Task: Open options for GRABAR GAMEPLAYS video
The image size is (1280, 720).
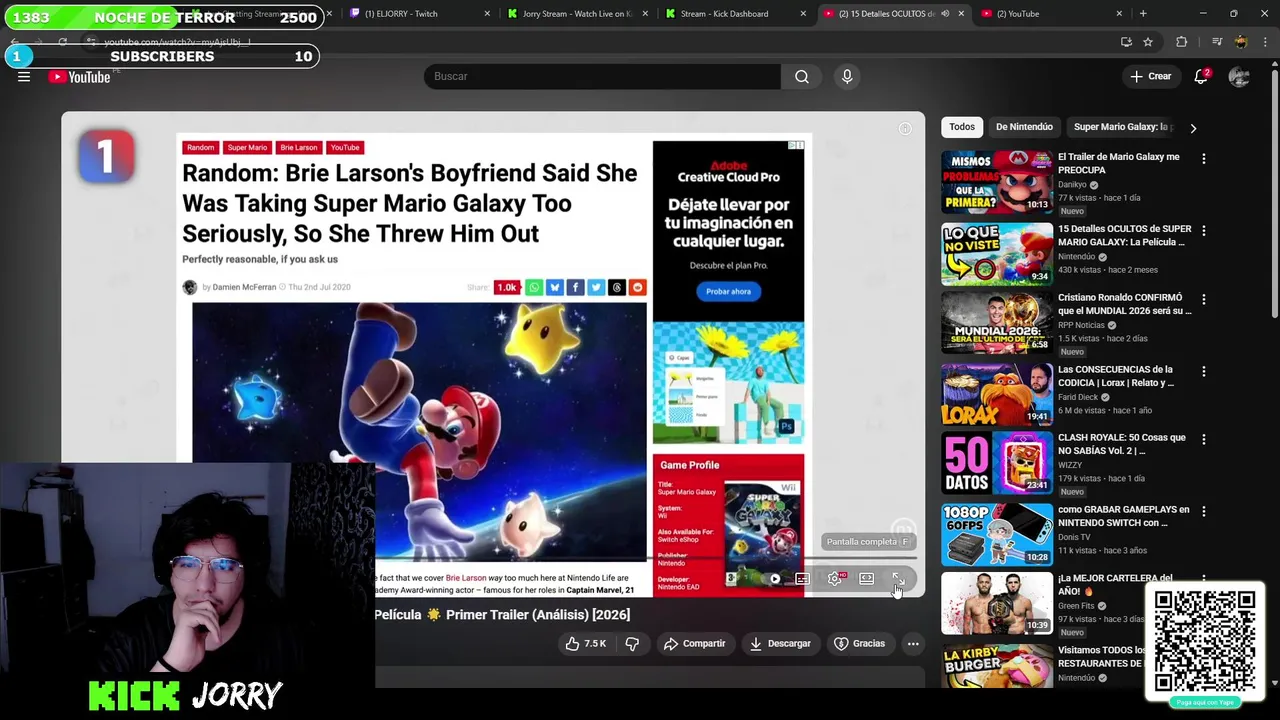Action: [1204, 512]
